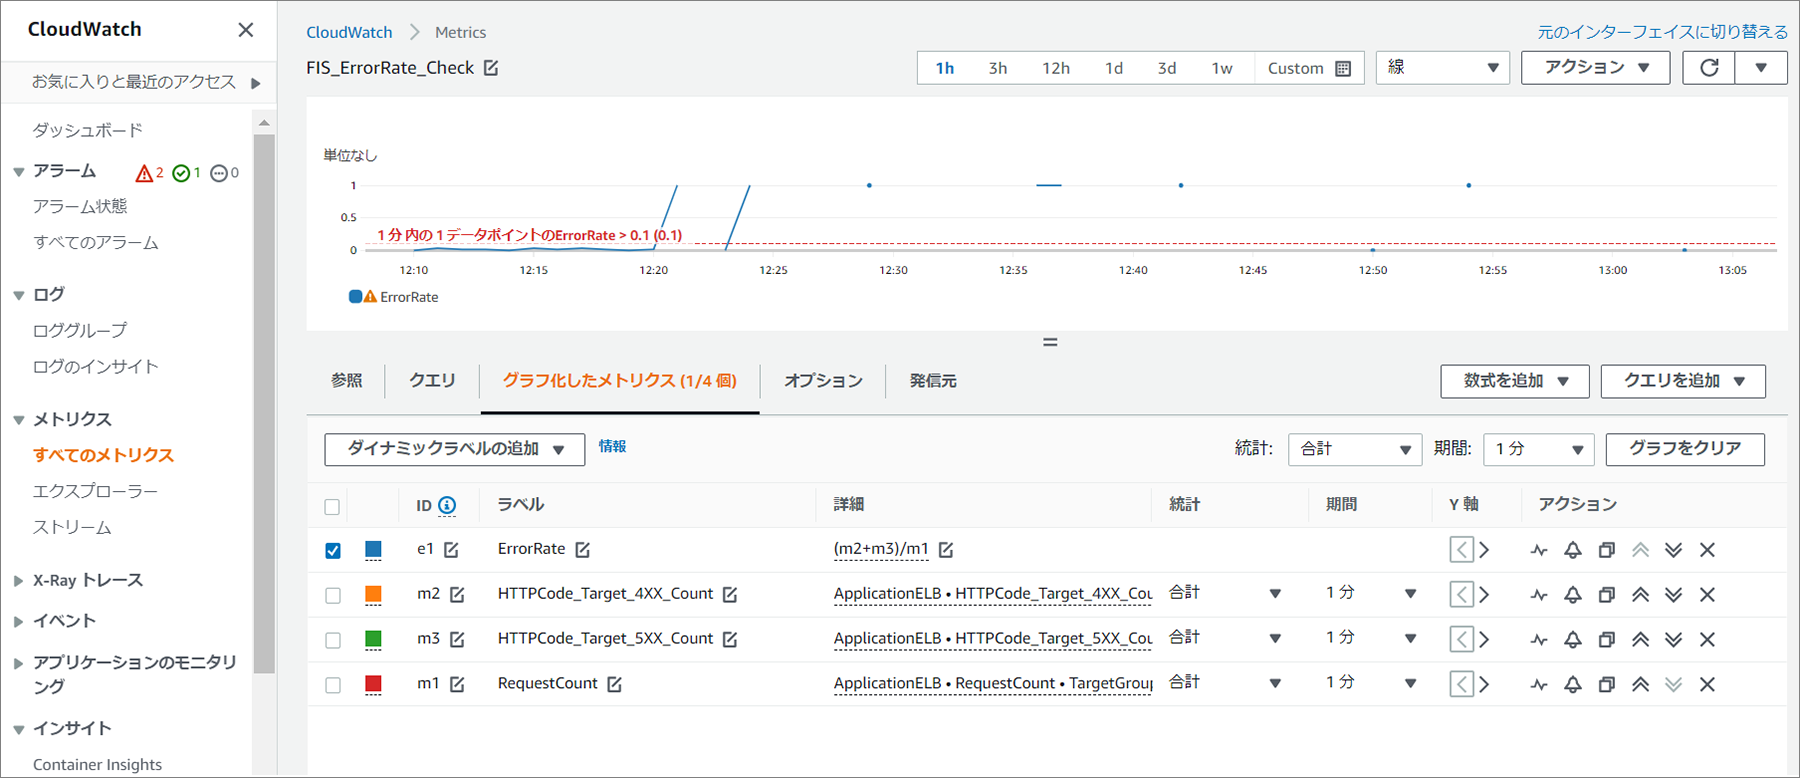Screen dimensions: 1800x778
Task: Edit the ErrorRate label pencil icon
Action: point(582,549)
